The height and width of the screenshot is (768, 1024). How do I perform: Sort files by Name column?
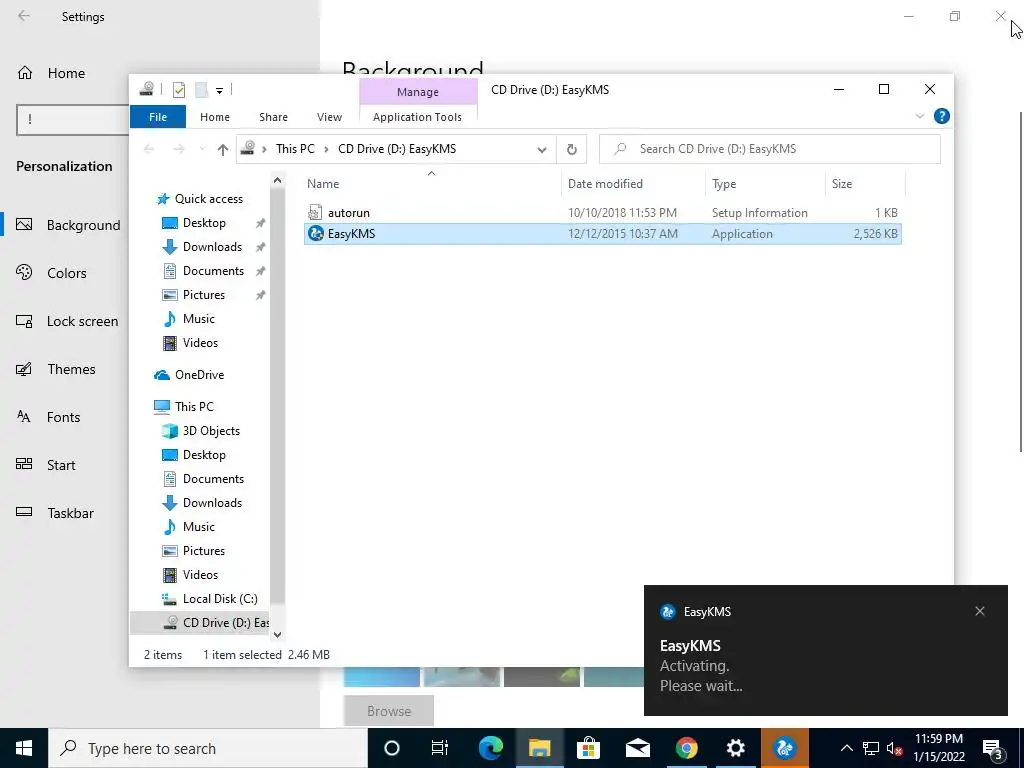coord(431,184)
